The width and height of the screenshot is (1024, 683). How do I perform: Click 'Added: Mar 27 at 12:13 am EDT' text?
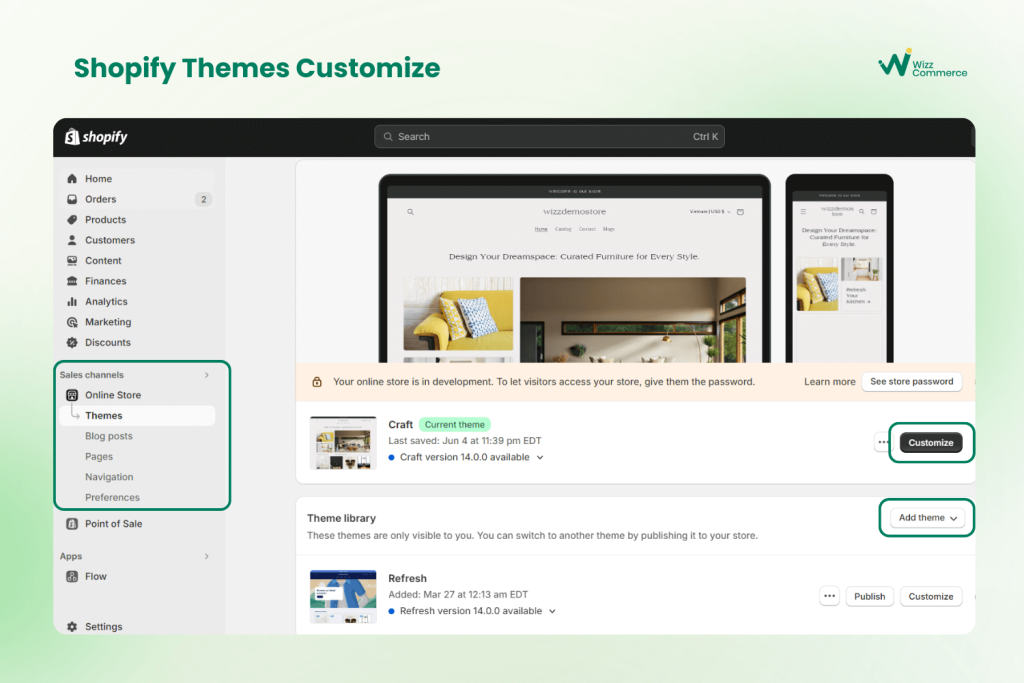[x=458, y=595]
